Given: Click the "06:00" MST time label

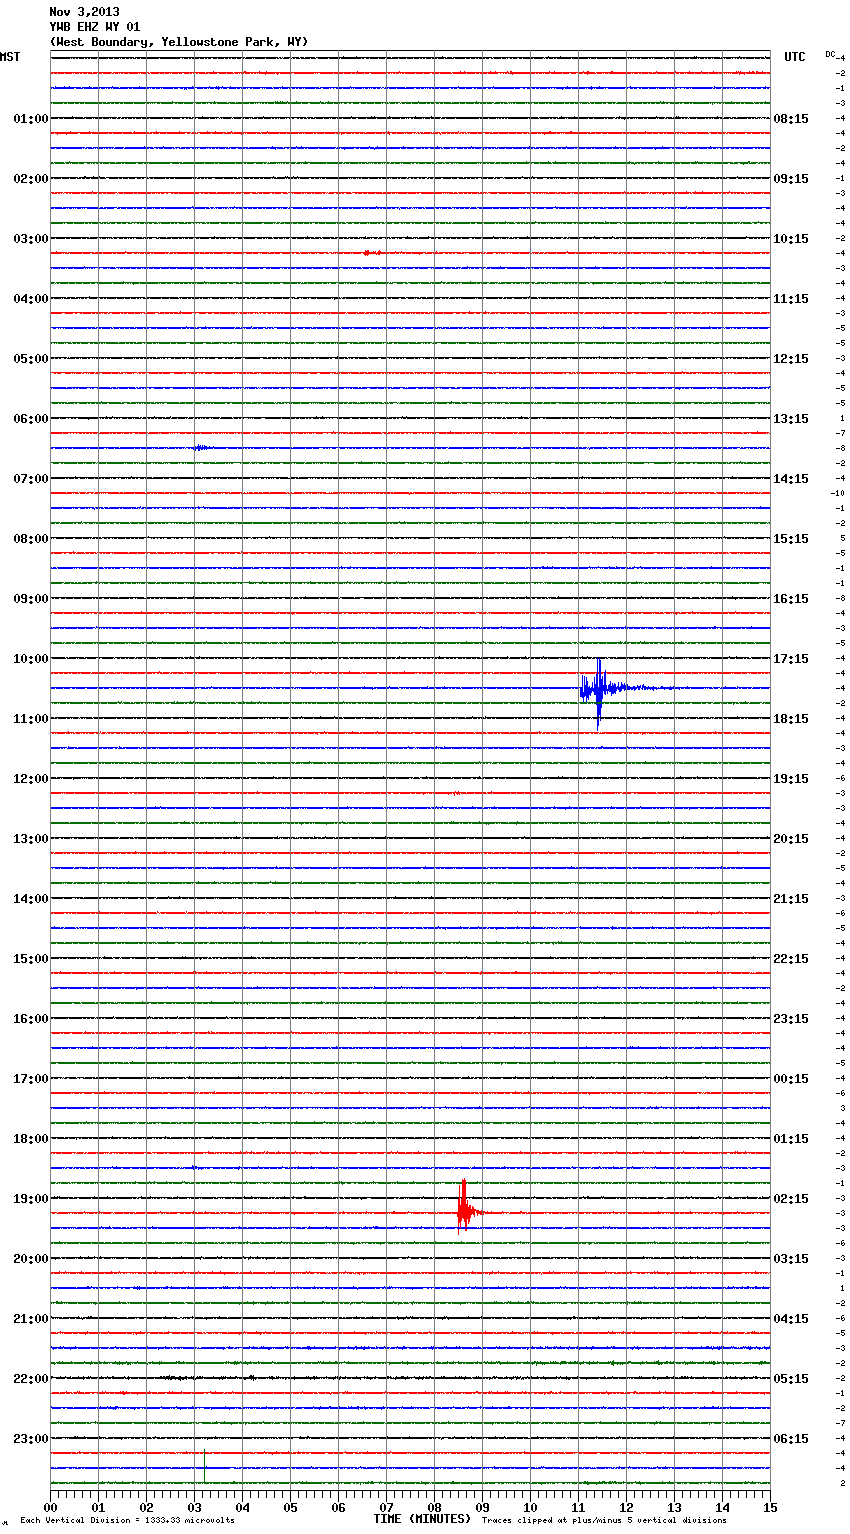Looking at the screenshot, I should (31, 419).
